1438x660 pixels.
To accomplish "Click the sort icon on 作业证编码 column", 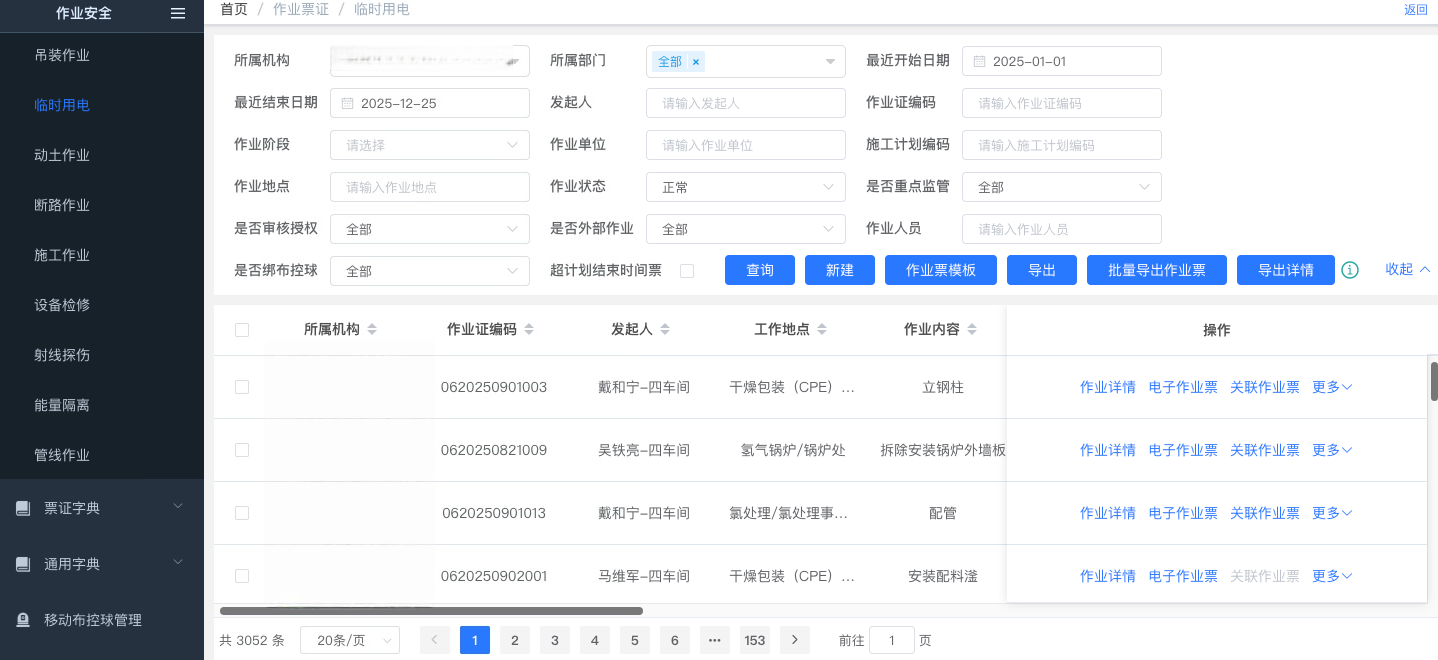I will (529, 330).
